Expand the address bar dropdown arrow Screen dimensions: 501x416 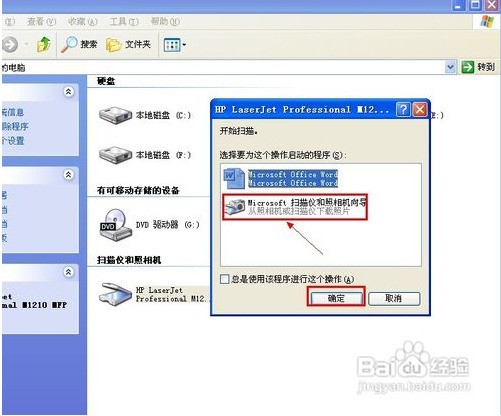[x=450, y=67]
